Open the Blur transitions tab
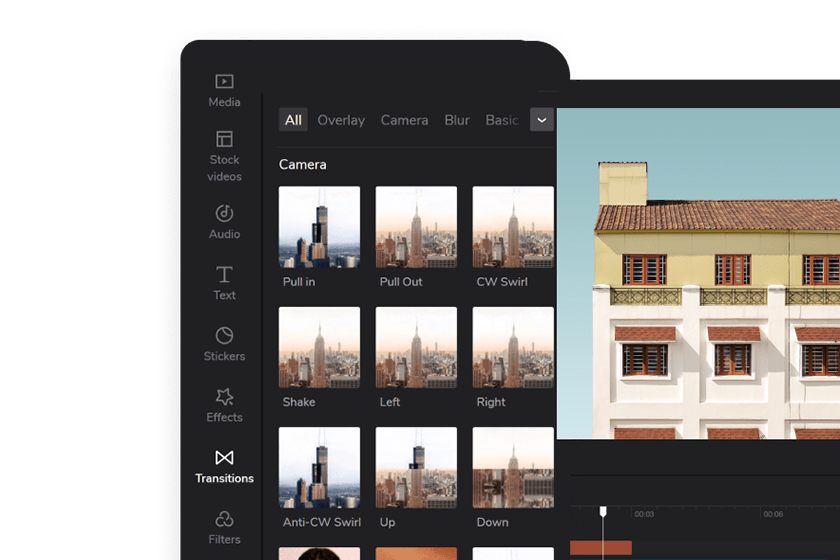 (x=457, y=120)
